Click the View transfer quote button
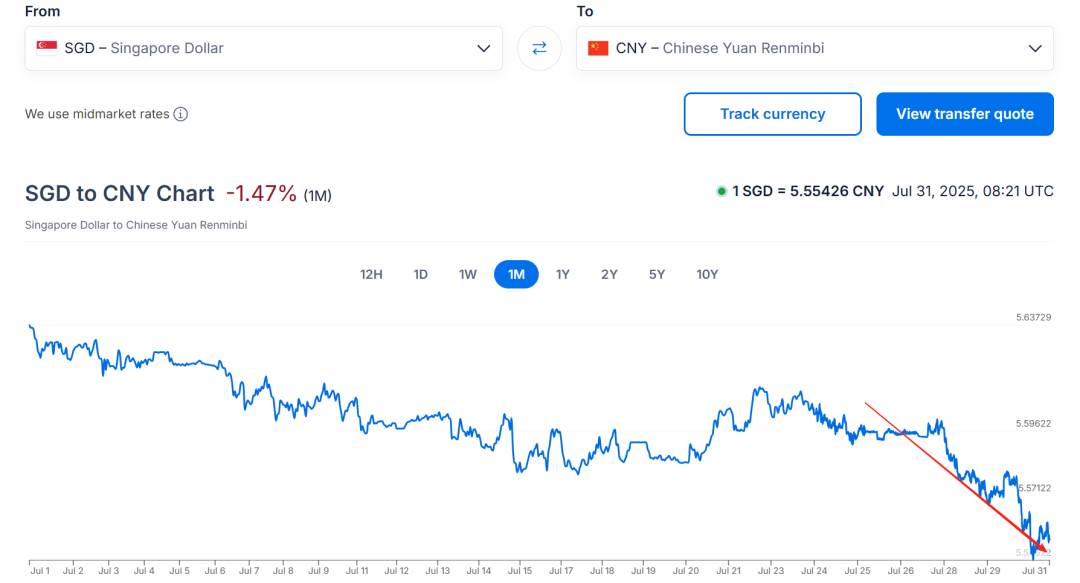1080x583 pixels. pyautogui.click(x=964, y=114)
